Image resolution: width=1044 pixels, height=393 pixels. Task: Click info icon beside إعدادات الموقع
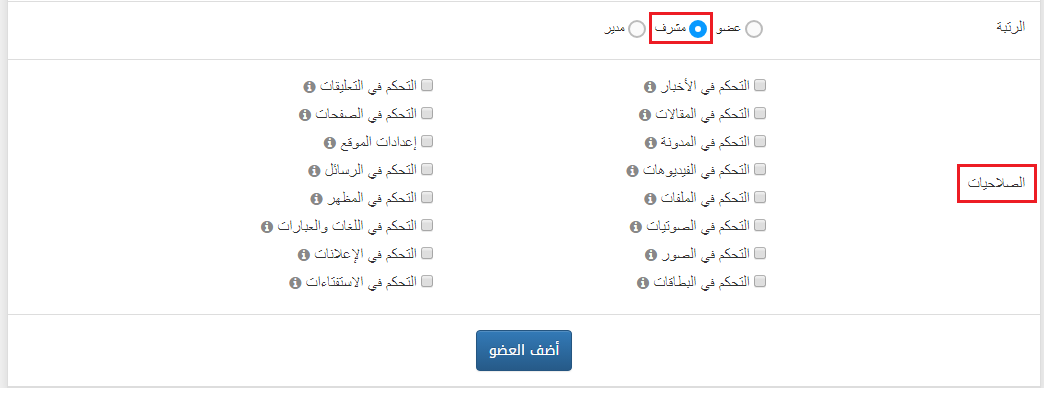click(329, 143)
